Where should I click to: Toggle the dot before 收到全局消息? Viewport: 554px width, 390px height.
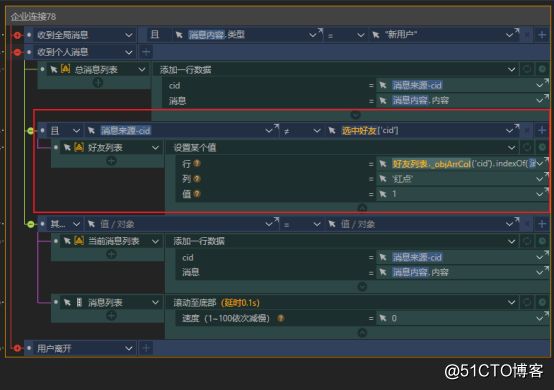click(29, 35)
